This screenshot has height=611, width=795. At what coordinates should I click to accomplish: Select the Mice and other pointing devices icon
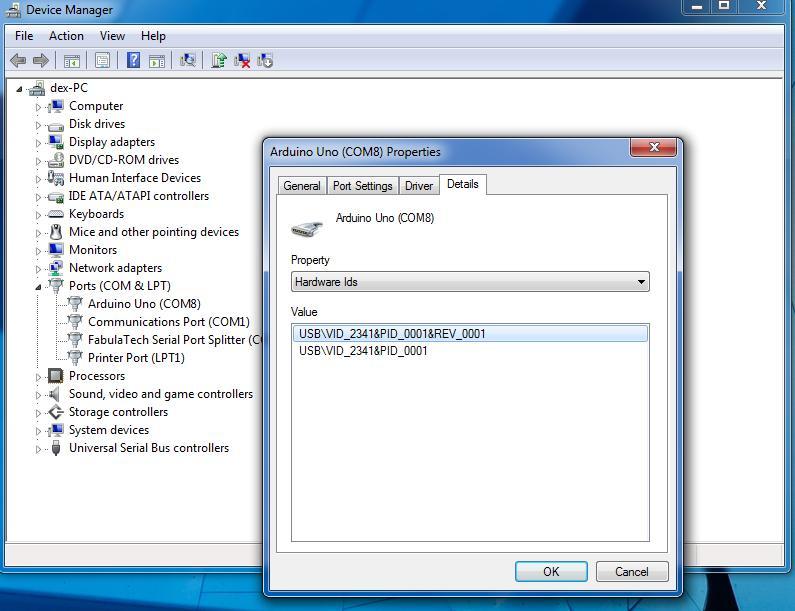(x=56, y=232)
